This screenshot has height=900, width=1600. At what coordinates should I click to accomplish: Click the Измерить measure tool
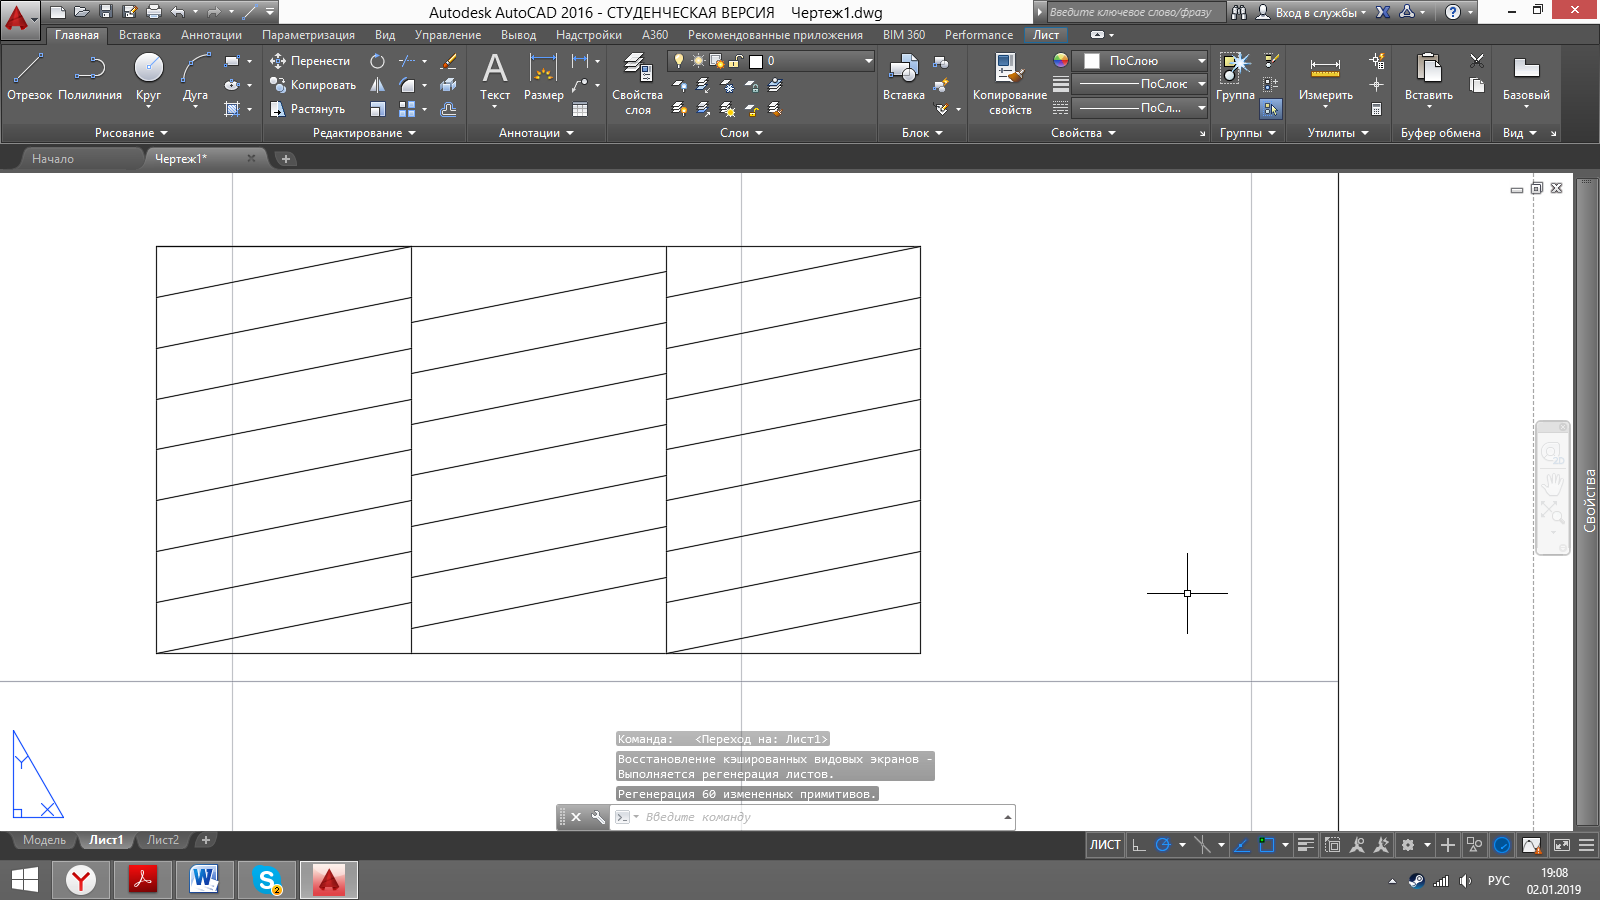[1325, 78]
